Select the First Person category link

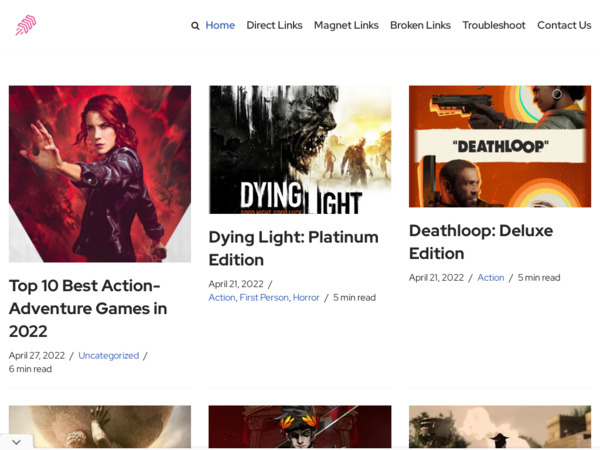pyautogui.click(x=264, y=297)
